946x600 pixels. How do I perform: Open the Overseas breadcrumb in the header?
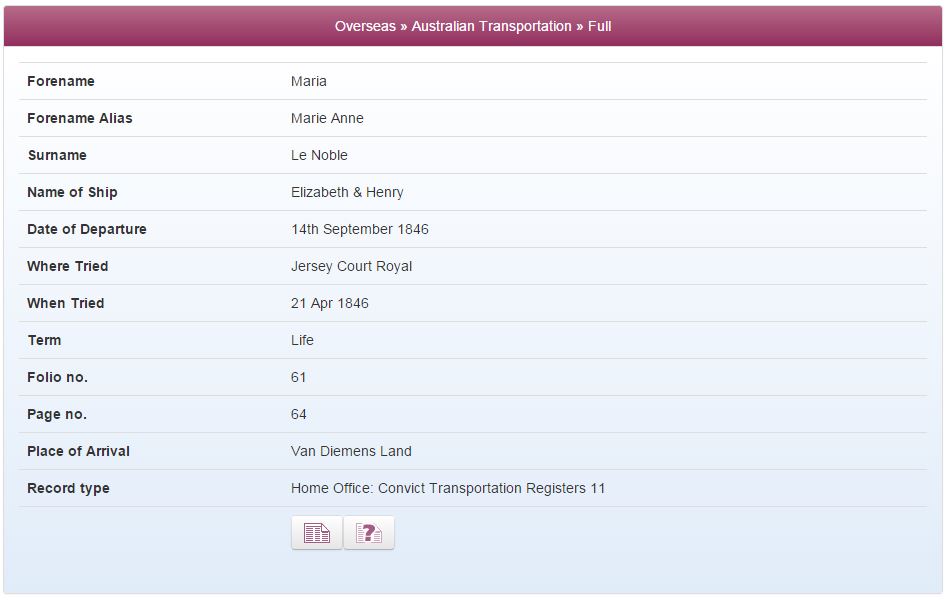pos(365,27)
